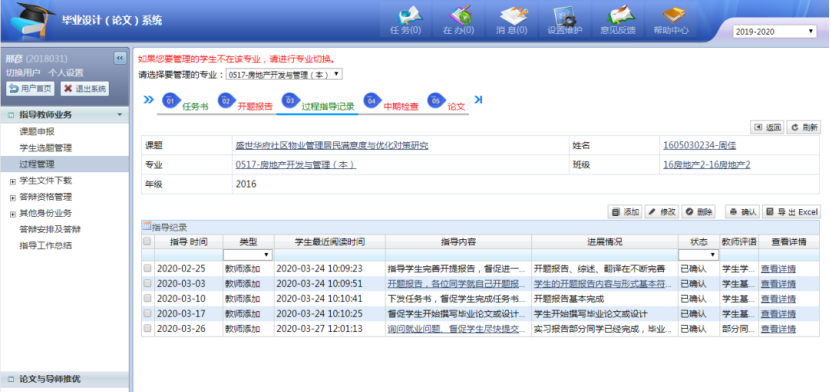This screenshot has width=830, height=392.
Task: Open the 意见反馈 feedback icon
Action: 618,20
